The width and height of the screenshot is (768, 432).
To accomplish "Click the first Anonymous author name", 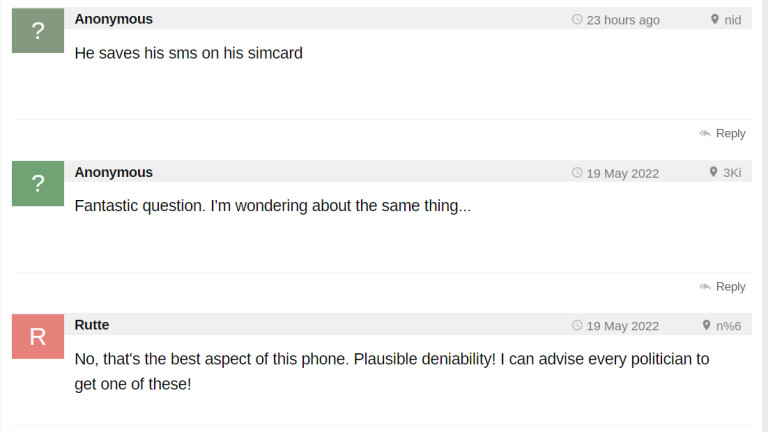I will coord(114,19).
